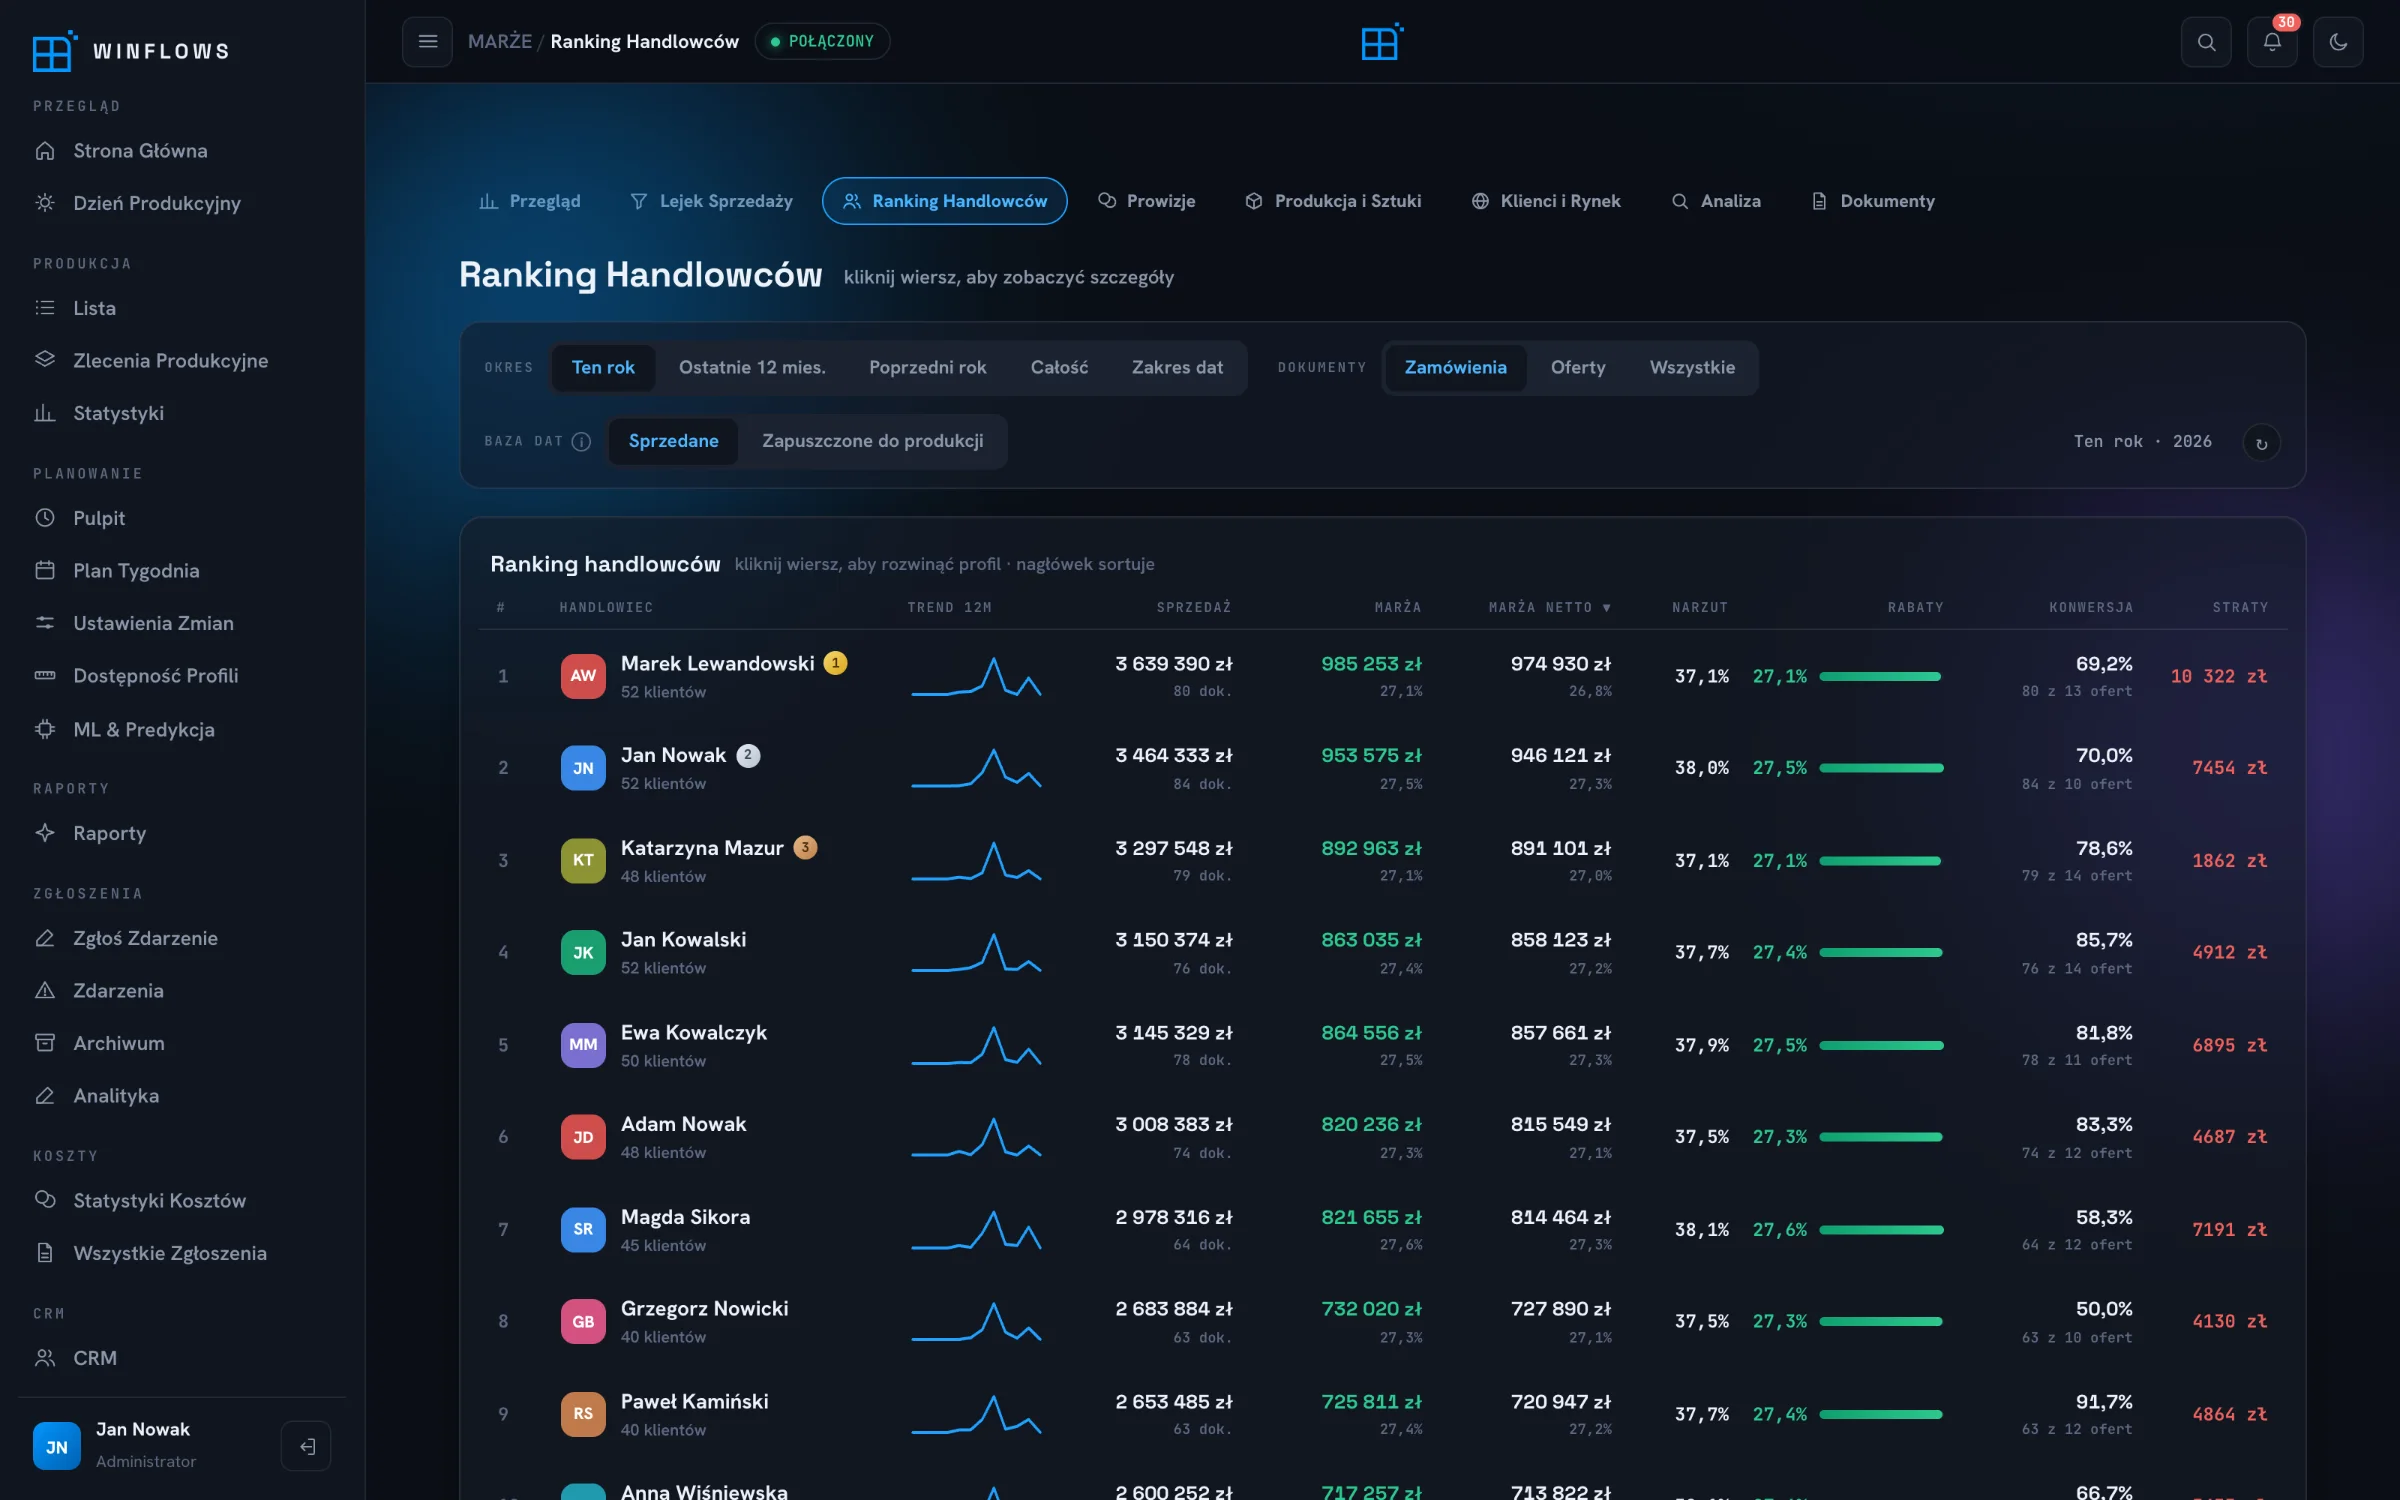2400x1500 pixels.
Task: Click the Dzień Produkcyjny sun icon
Action: [x=45, y=203]
